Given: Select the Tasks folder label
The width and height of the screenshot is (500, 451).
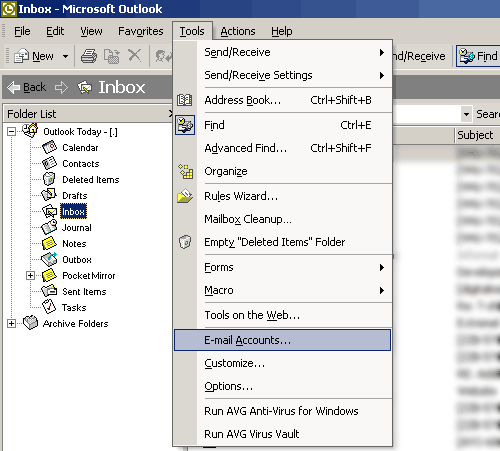Looking at the screenshot, I should (x=74, y=307).
